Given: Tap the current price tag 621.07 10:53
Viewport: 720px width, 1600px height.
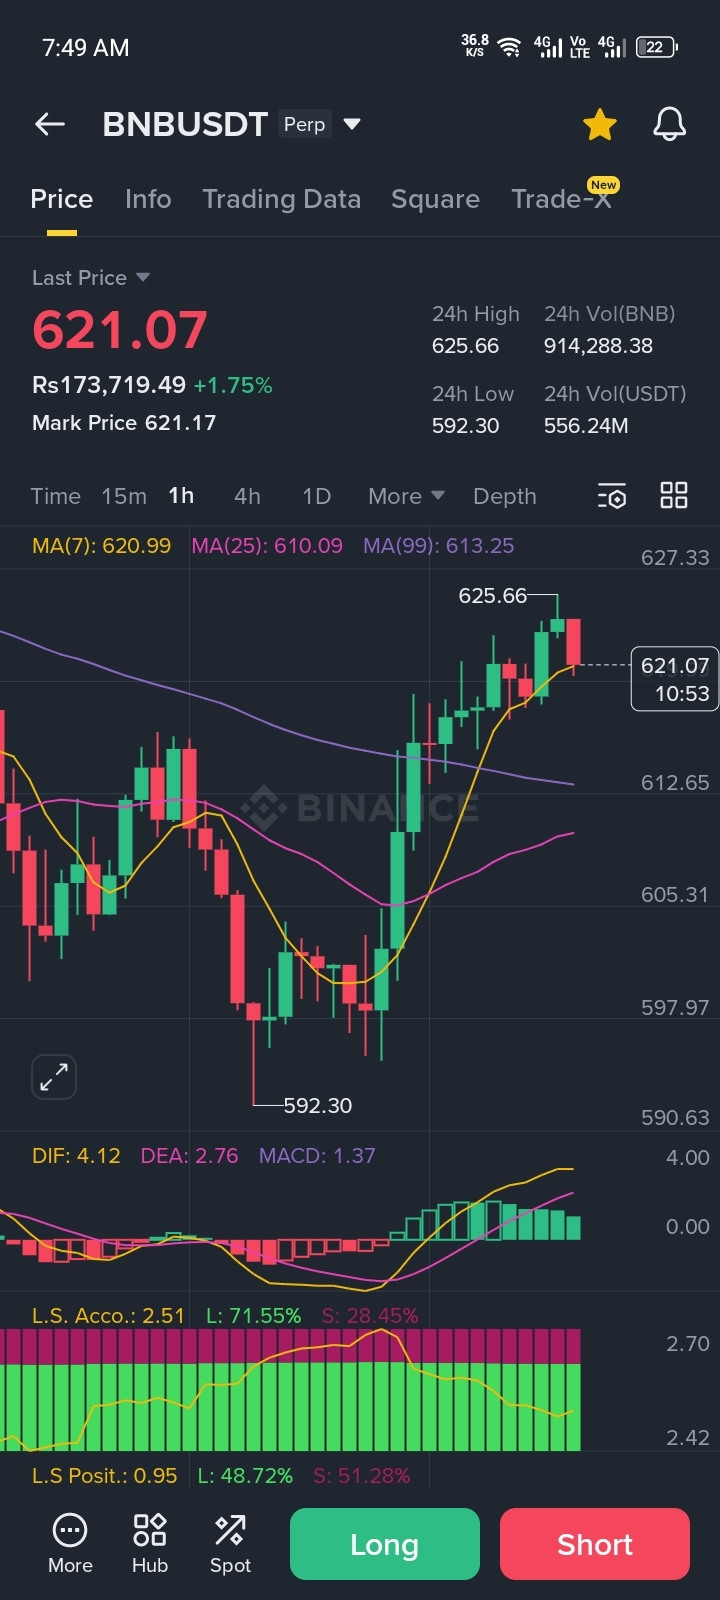Looking at the screenshot, I should point(675,679).
